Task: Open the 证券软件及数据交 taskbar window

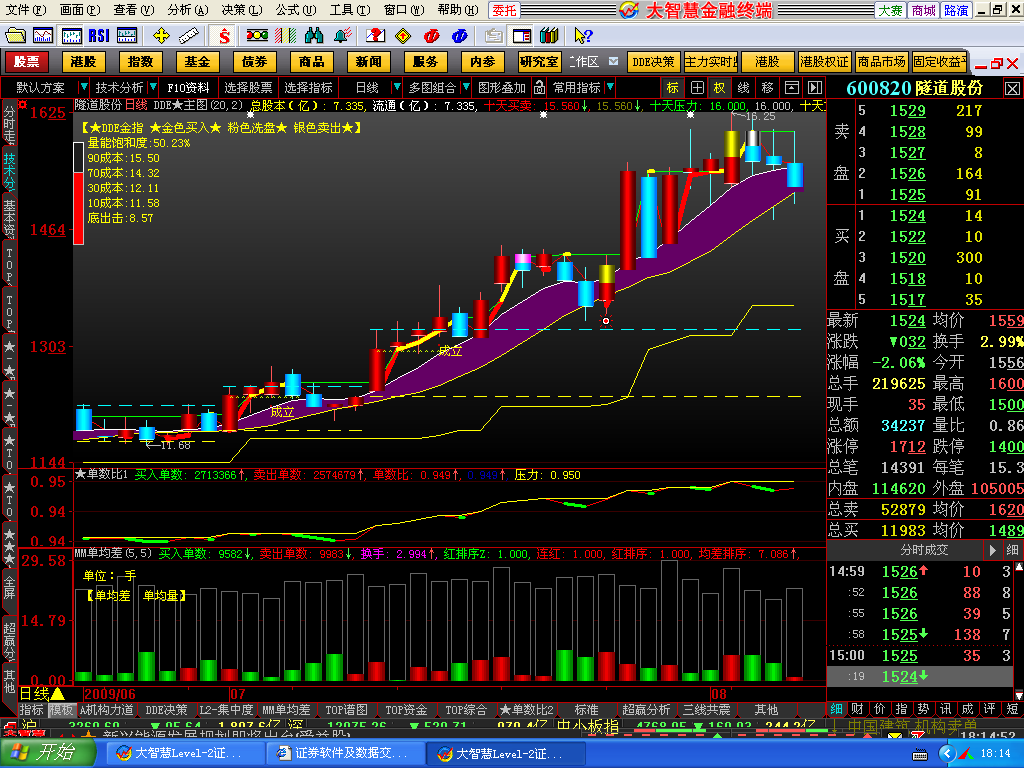Action: pos(344,753)
